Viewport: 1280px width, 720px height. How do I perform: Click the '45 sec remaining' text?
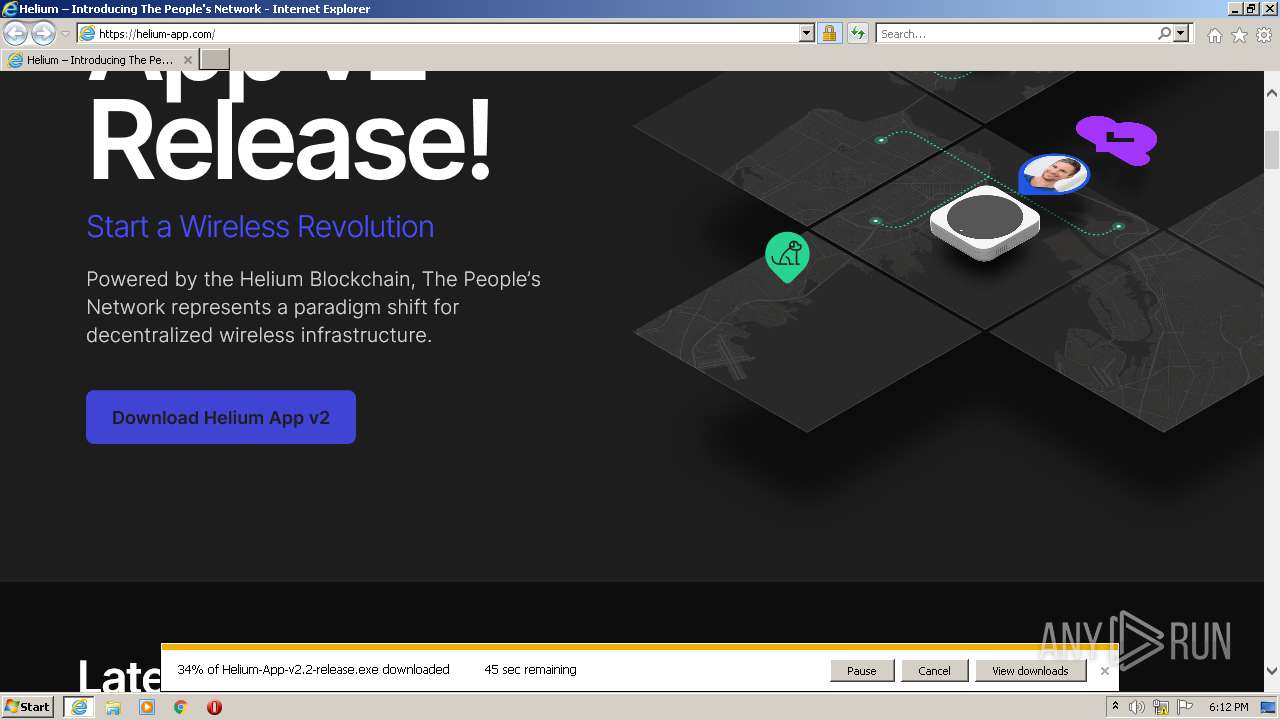pos(530,670)
